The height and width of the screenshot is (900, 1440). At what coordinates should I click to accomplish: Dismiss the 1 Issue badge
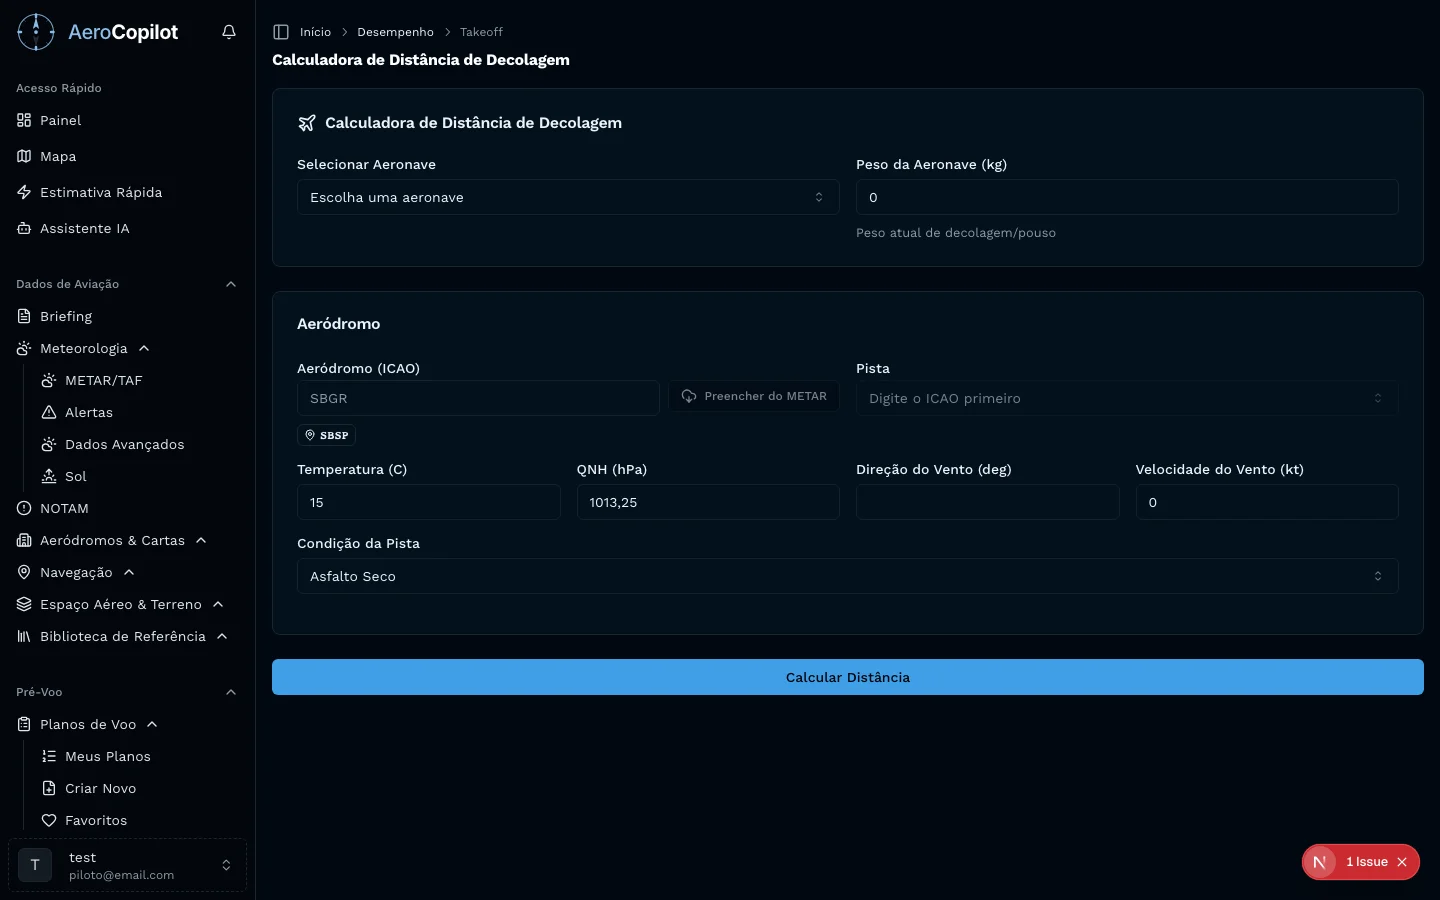tap(1402, 862)
